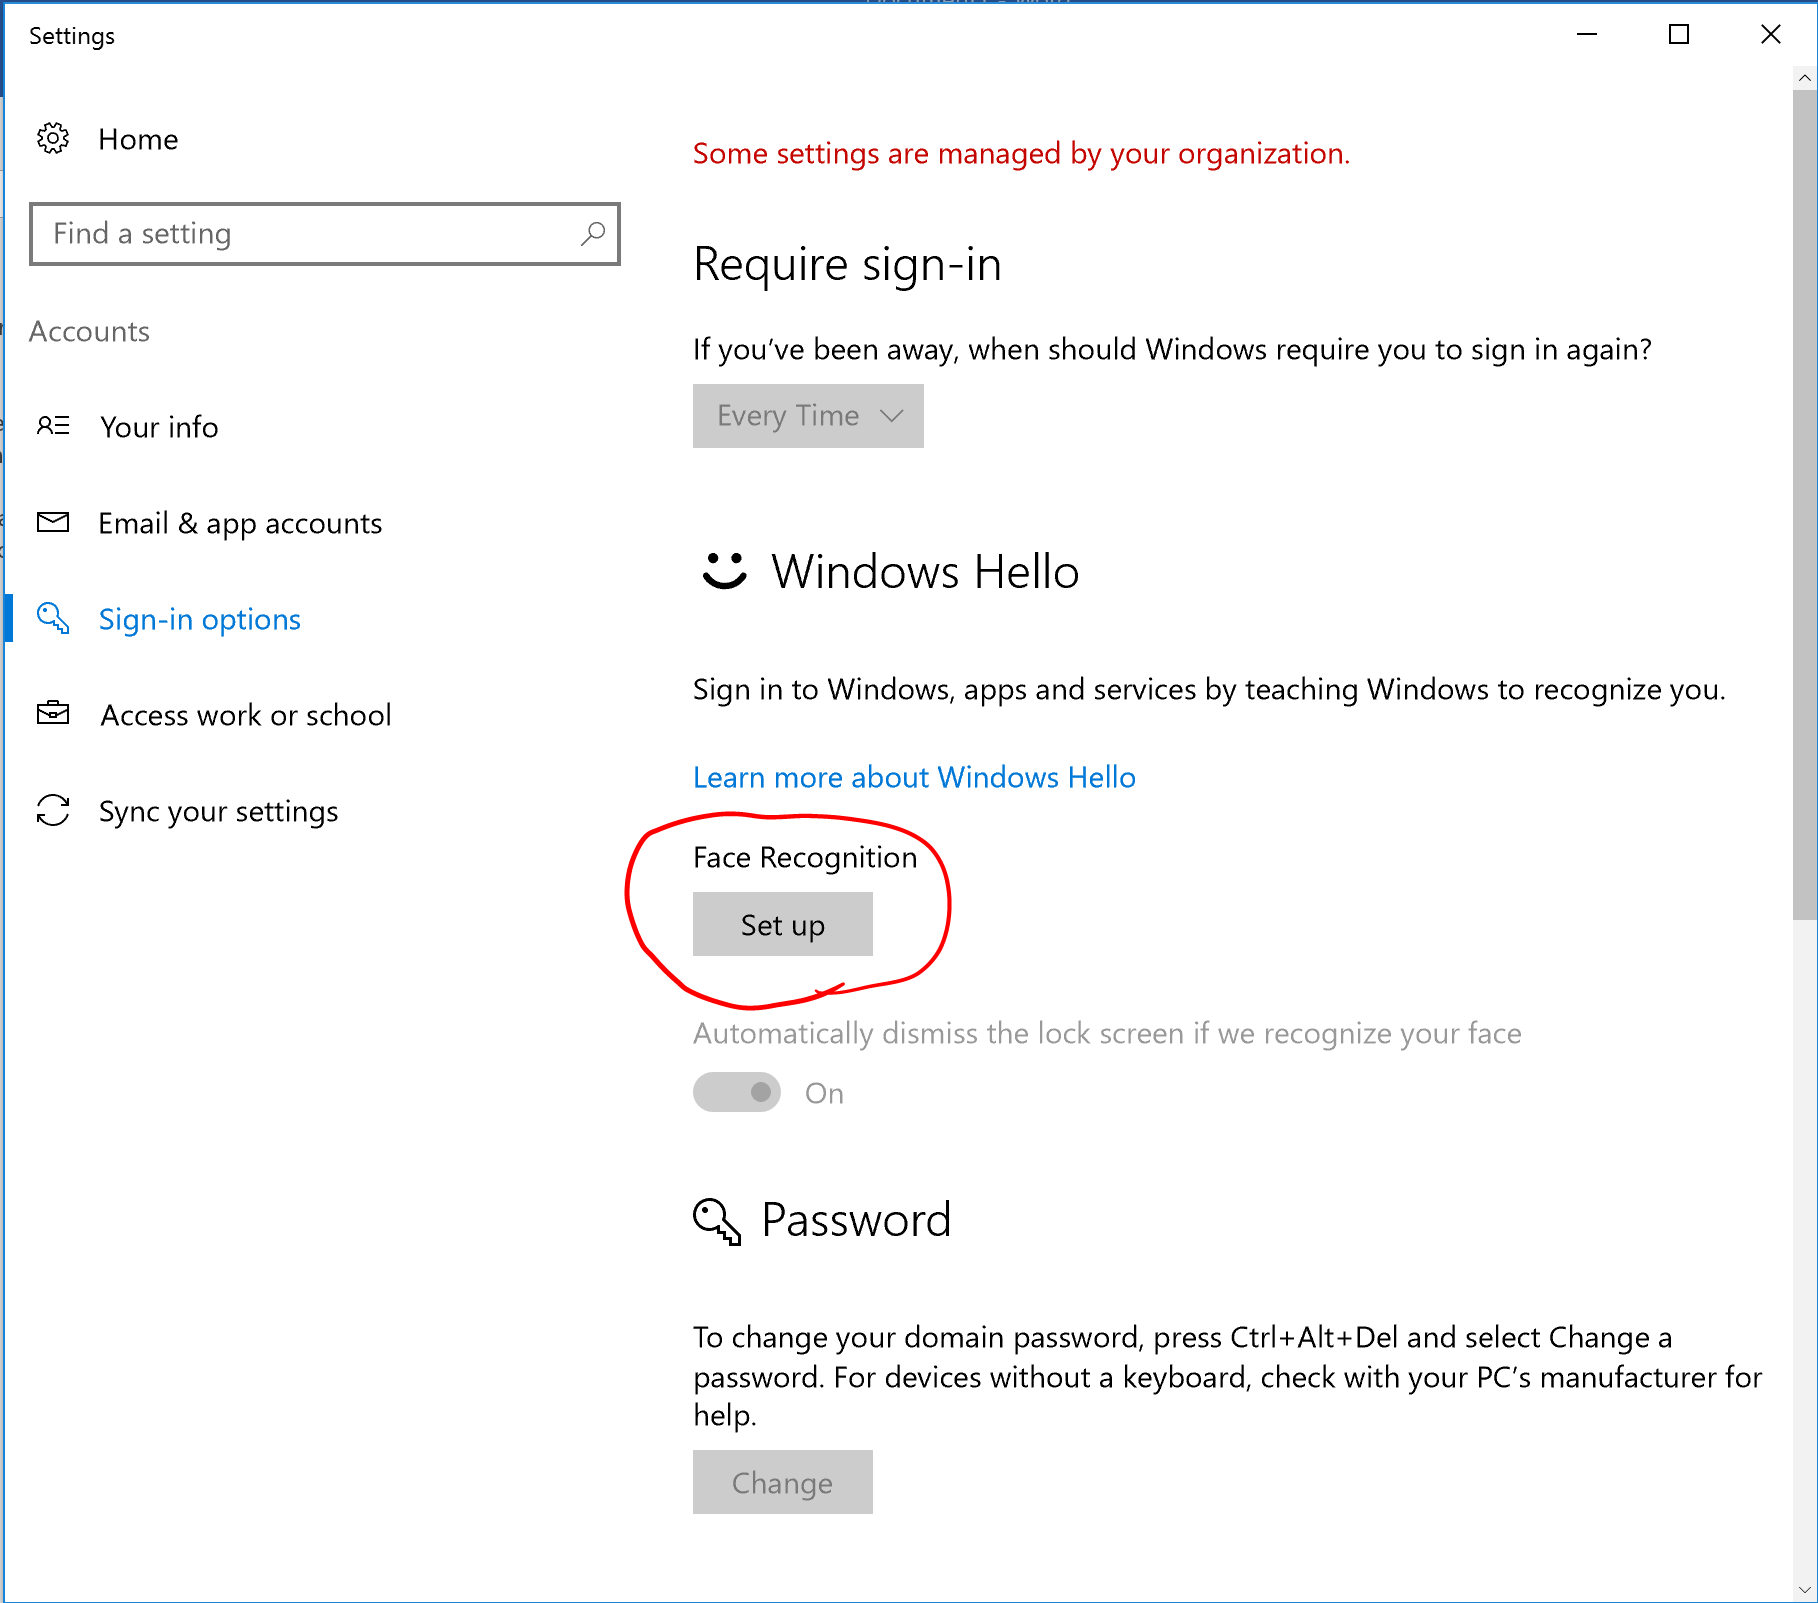Click the Face Recognition label
Screen dimensions: 1818x1603
pos(805,858)
